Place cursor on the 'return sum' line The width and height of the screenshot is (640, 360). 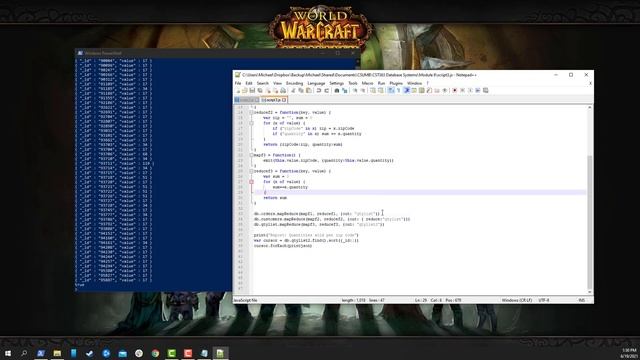coord(275,198)
